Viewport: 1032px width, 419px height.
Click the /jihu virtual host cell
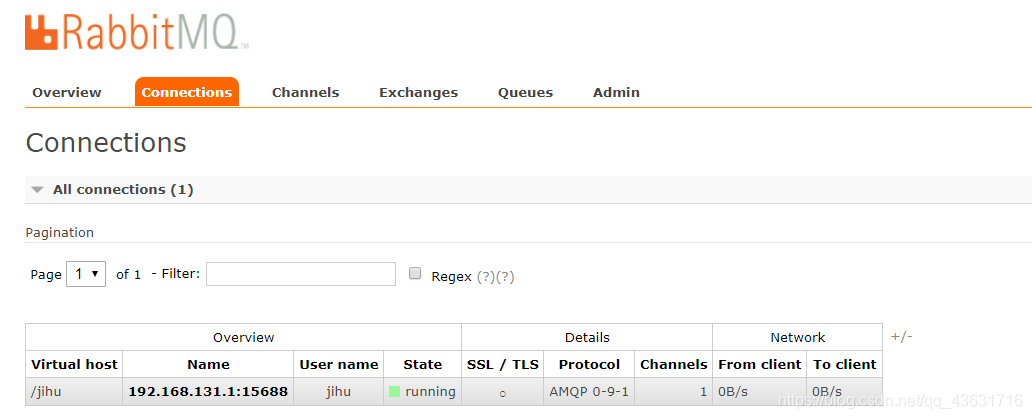click(x=74, y=392)
